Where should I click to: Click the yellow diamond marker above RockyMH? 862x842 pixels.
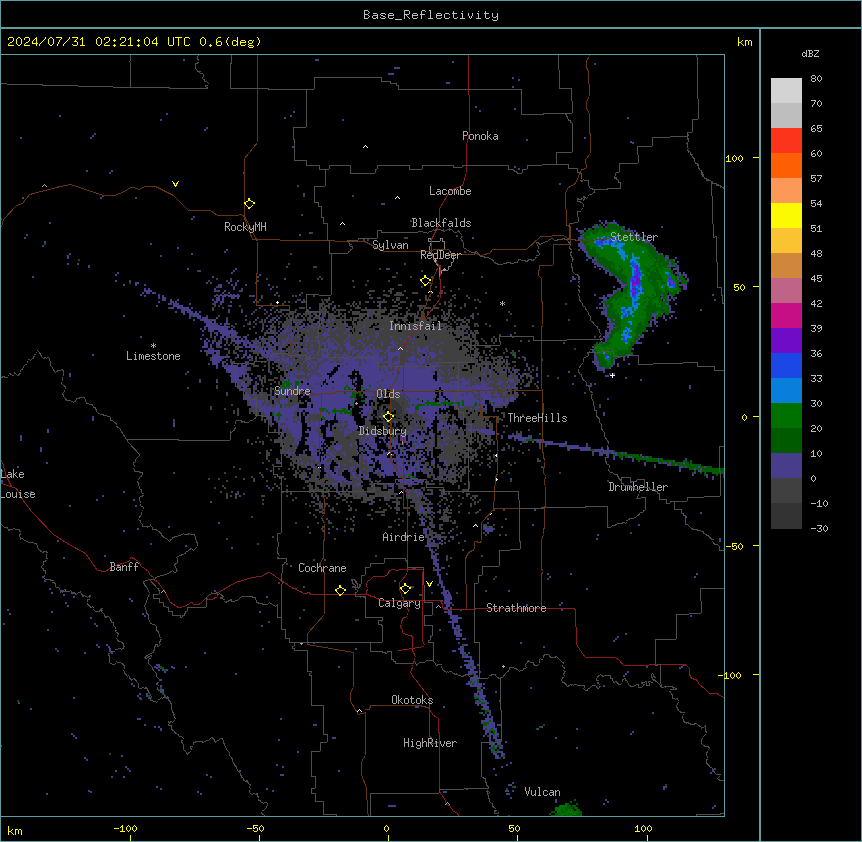pos(250,204)
